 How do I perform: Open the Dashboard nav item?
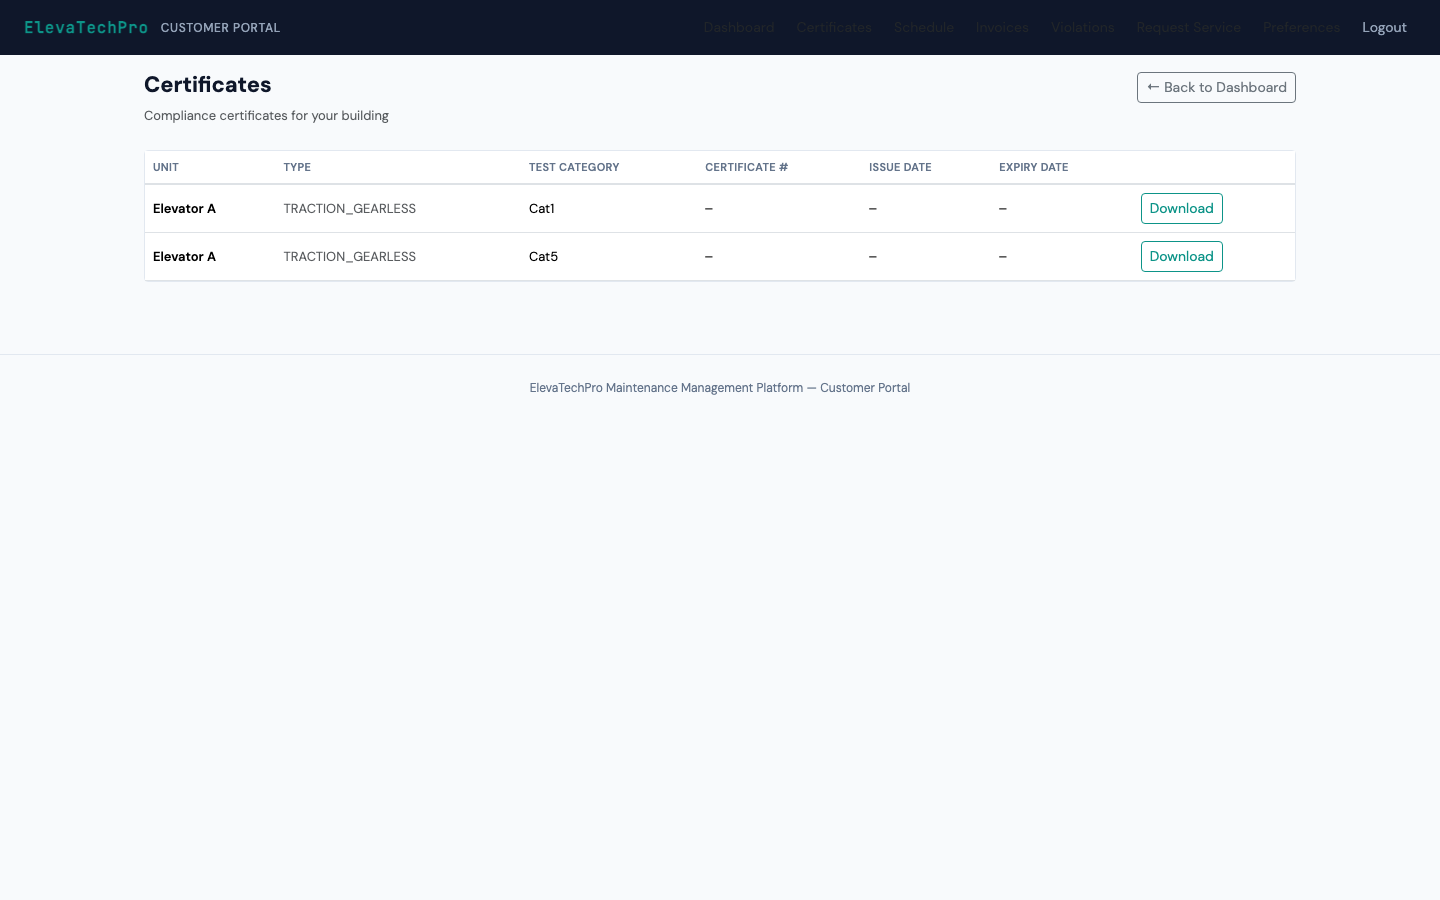pyautogui.click(x=738, y=27)
